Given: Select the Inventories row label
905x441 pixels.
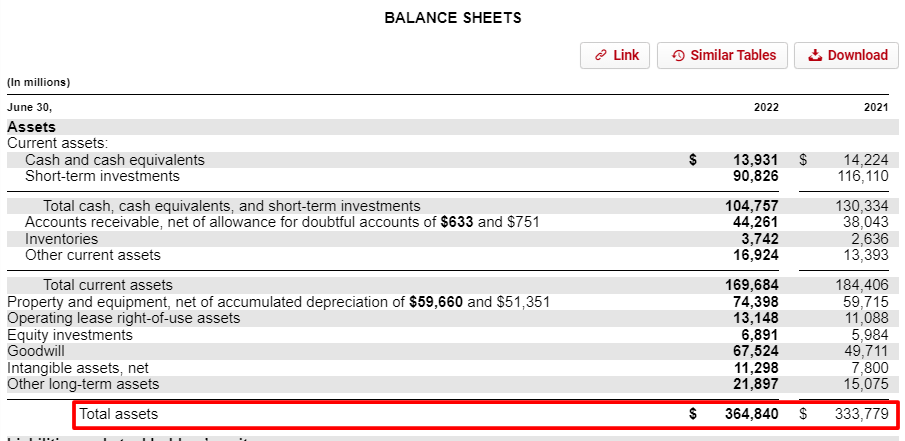Looking at the screenshot, I should point(62,239).
